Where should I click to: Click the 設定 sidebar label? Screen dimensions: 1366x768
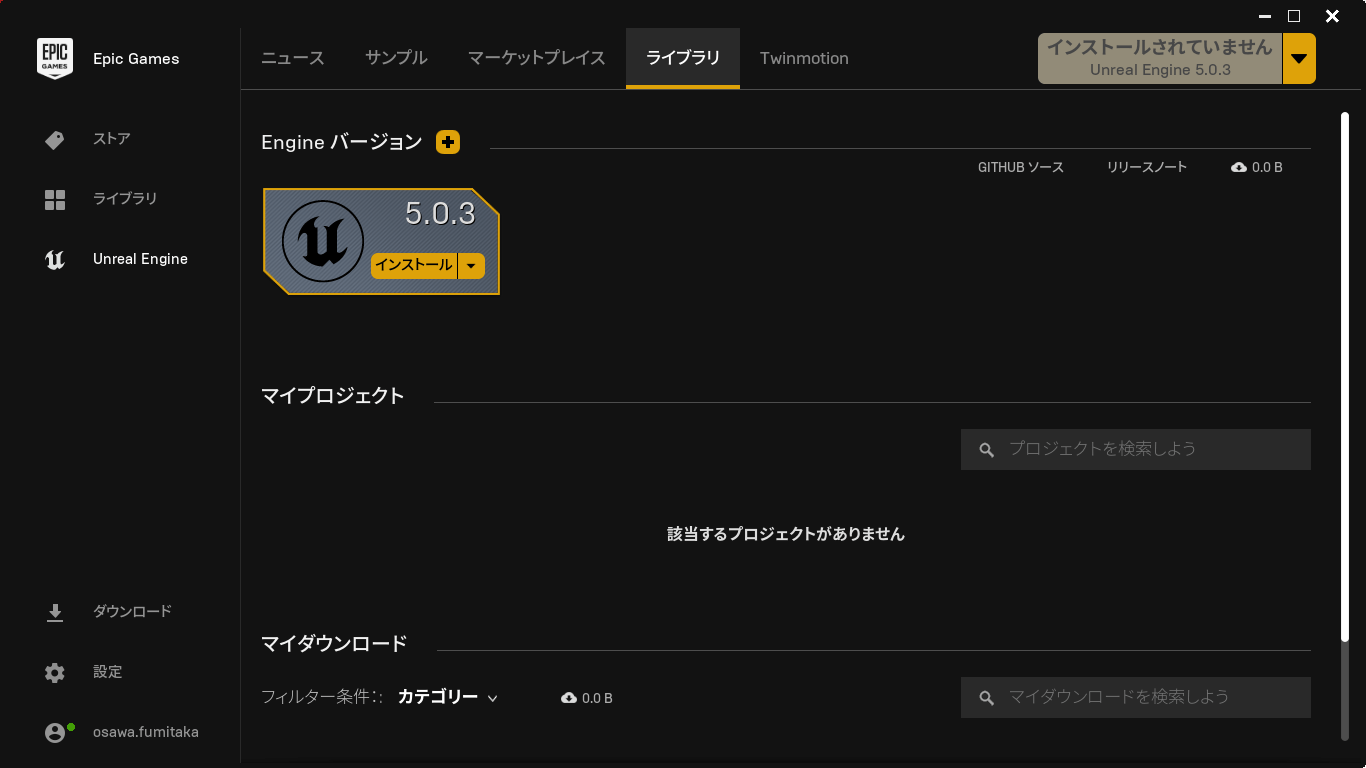tap(107, 672)
